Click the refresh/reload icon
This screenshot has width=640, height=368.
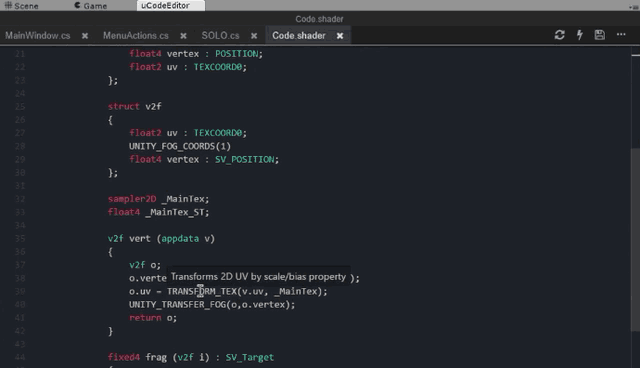560,35
